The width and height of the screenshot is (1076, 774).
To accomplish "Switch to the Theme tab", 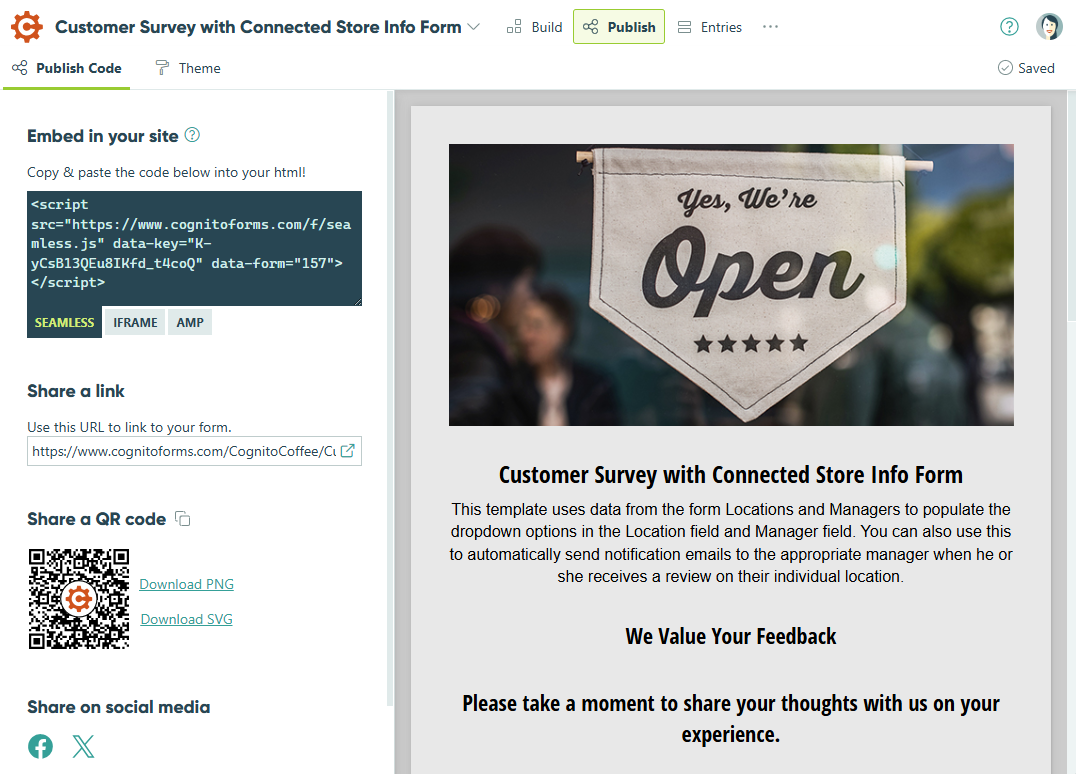I will [x=187, y=68].
